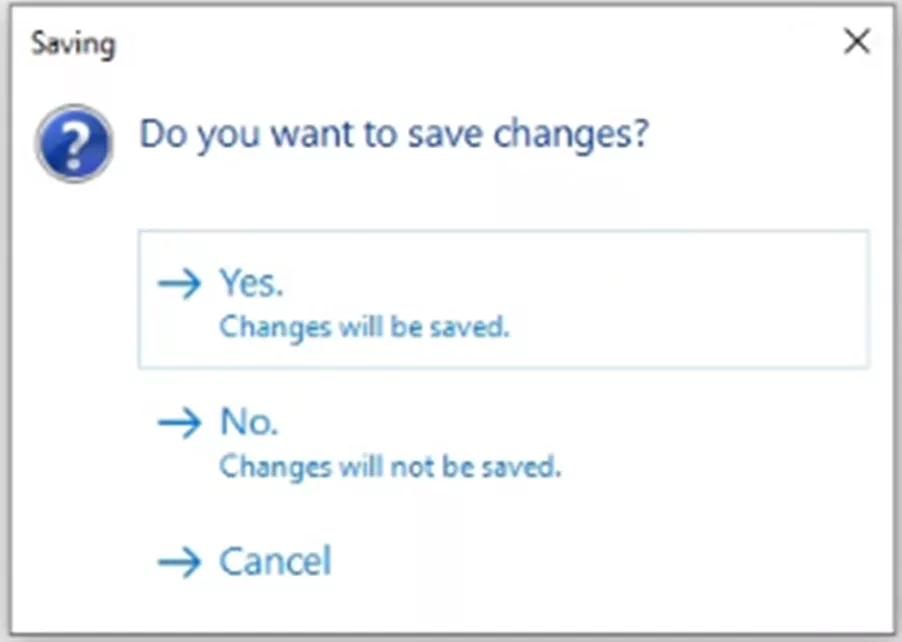Click the arrow icon beside No

tap(180, 423)
